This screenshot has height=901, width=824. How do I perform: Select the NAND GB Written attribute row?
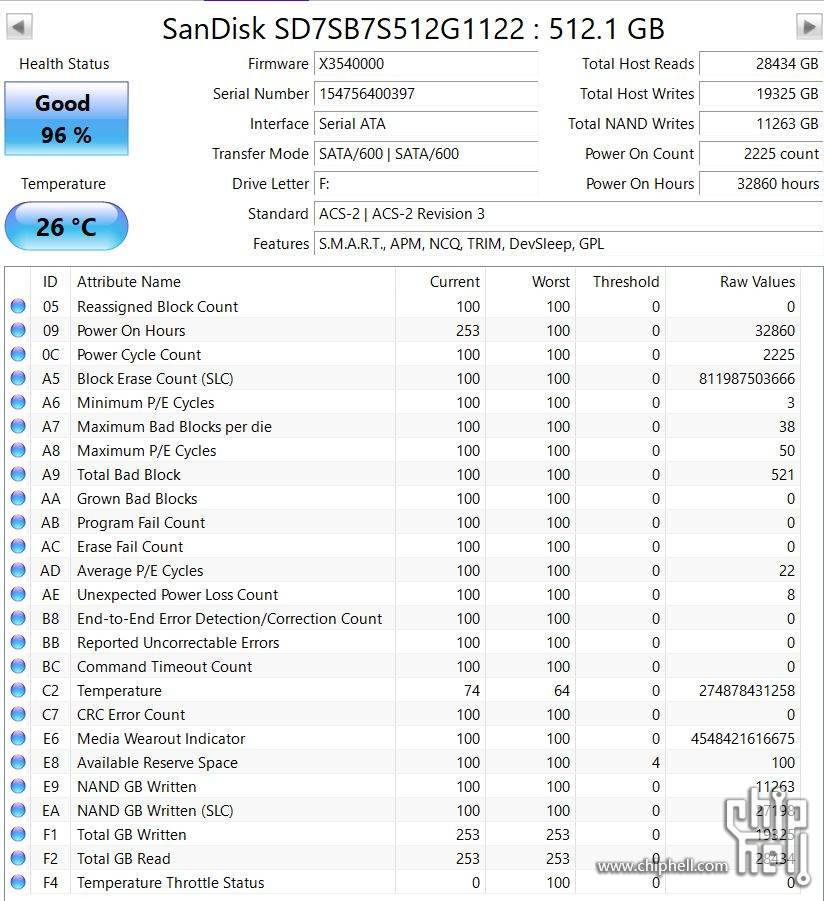(403, 786)
